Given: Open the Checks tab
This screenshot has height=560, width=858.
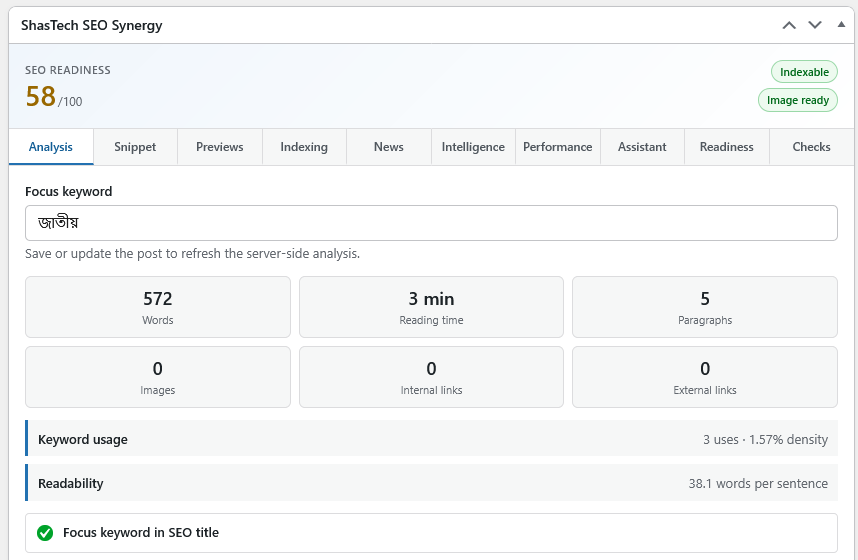Looking at the screenshot, I should [811, 147].
